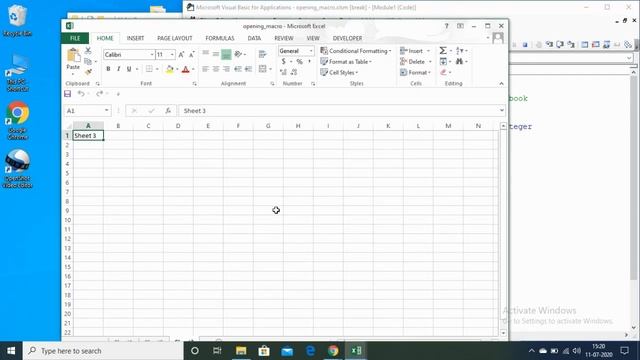Toggle Underline formatting
The width and height of the screenshot is (640, 360).
click(x=129, y=69)
